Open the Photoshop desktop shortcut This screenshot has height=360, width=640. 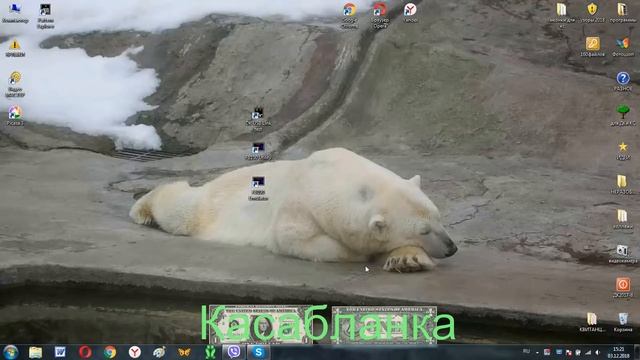(x=622, y=47)
